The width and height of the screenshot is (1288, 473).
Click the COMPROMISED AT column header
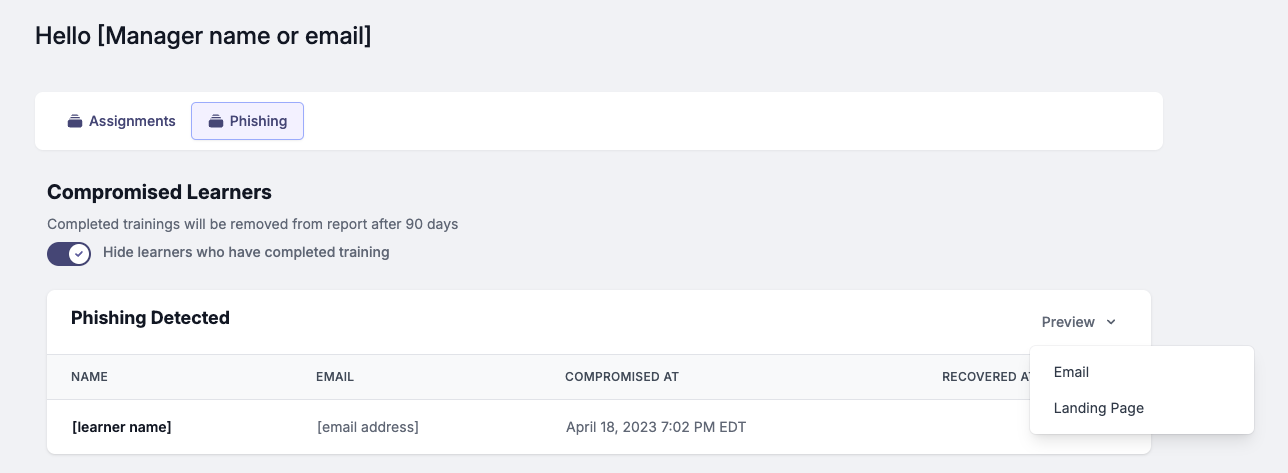(622, 377)
